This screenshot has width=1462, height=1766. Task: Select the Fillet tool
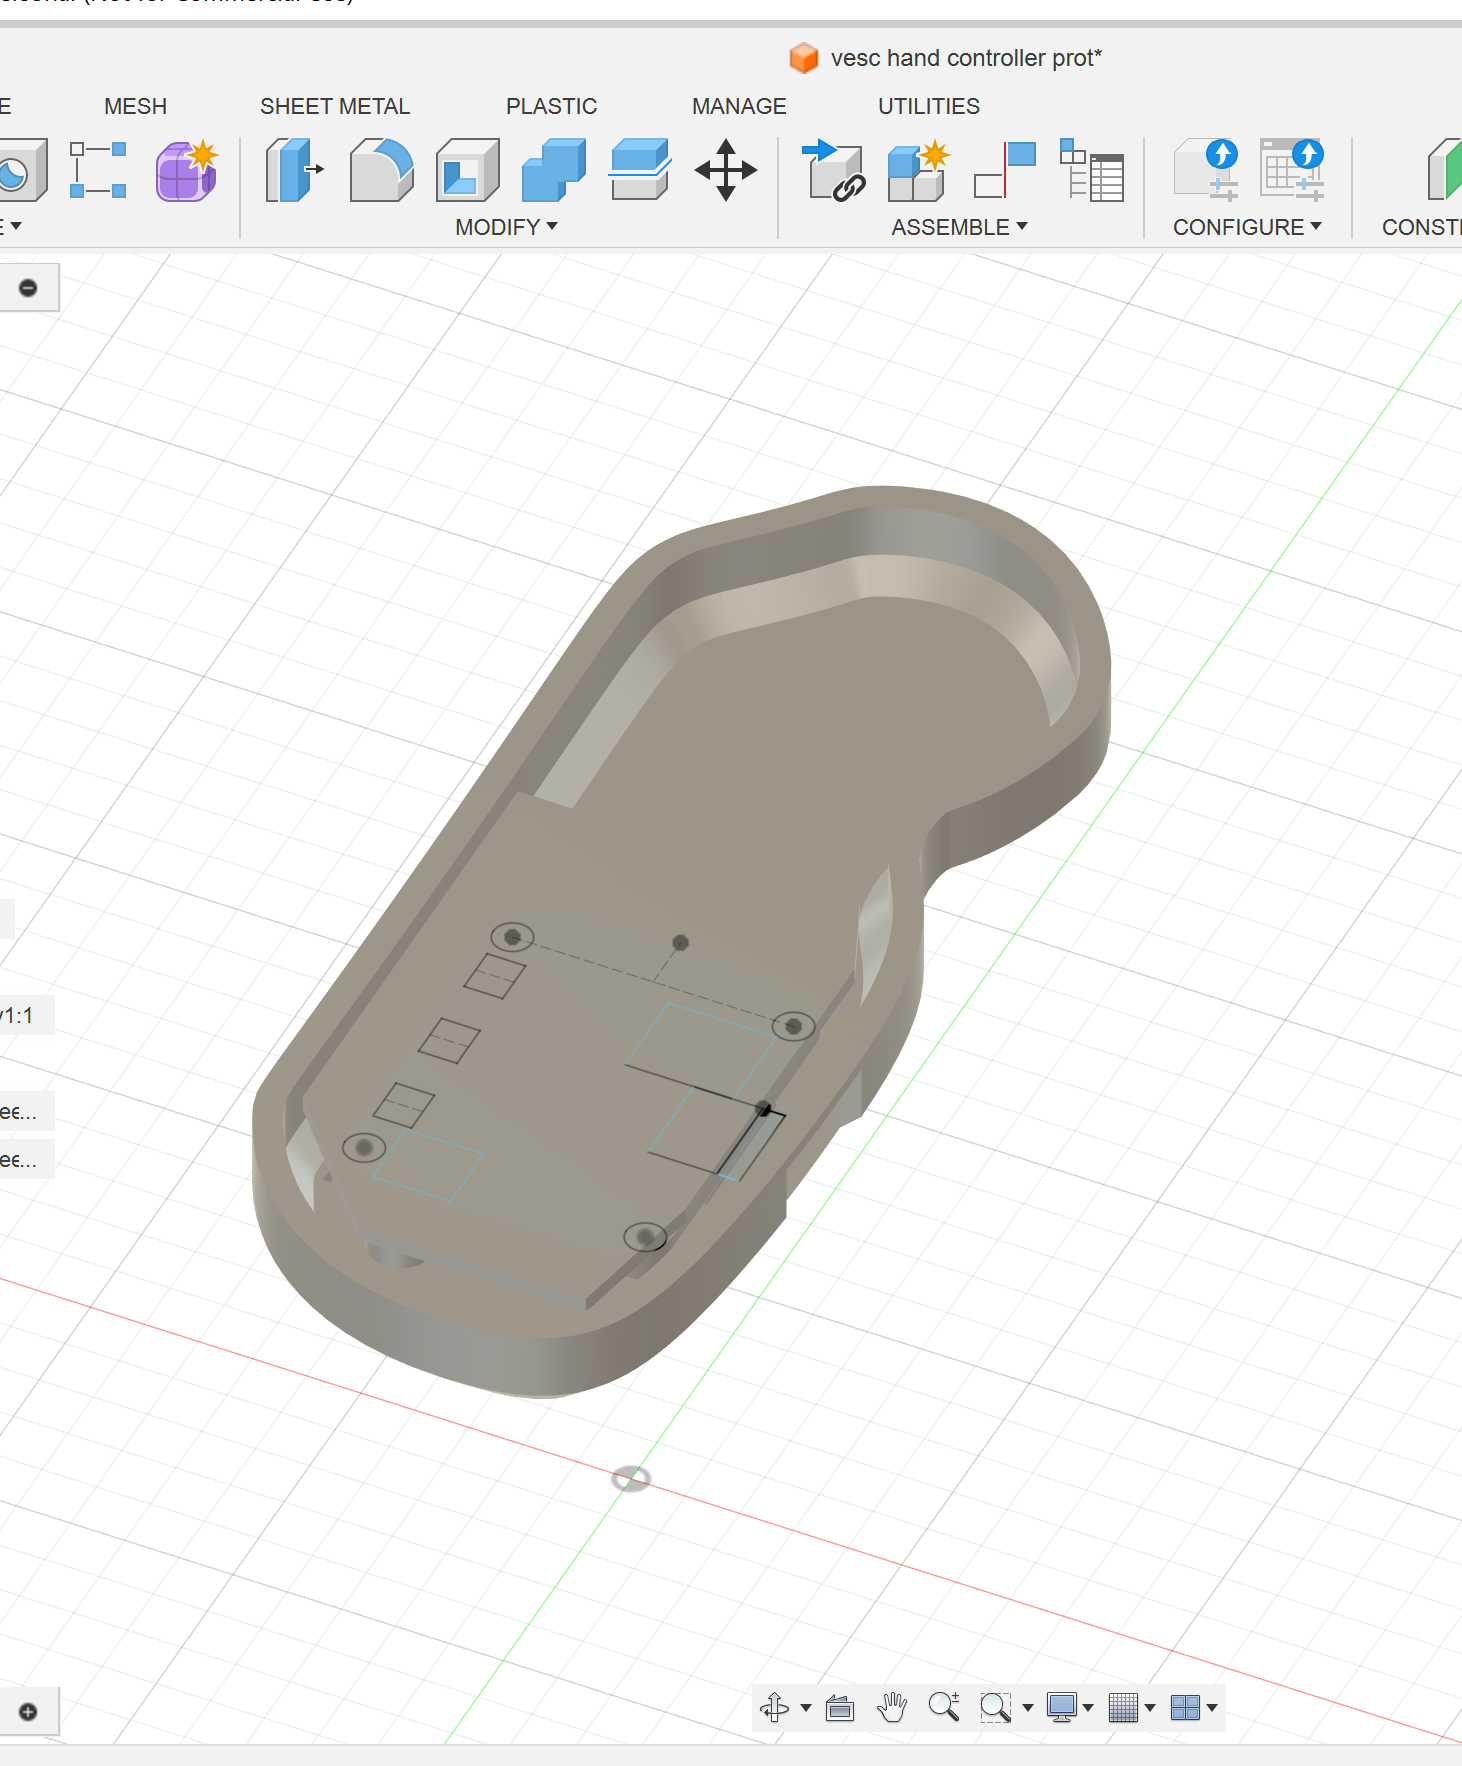tap(381, 171)
